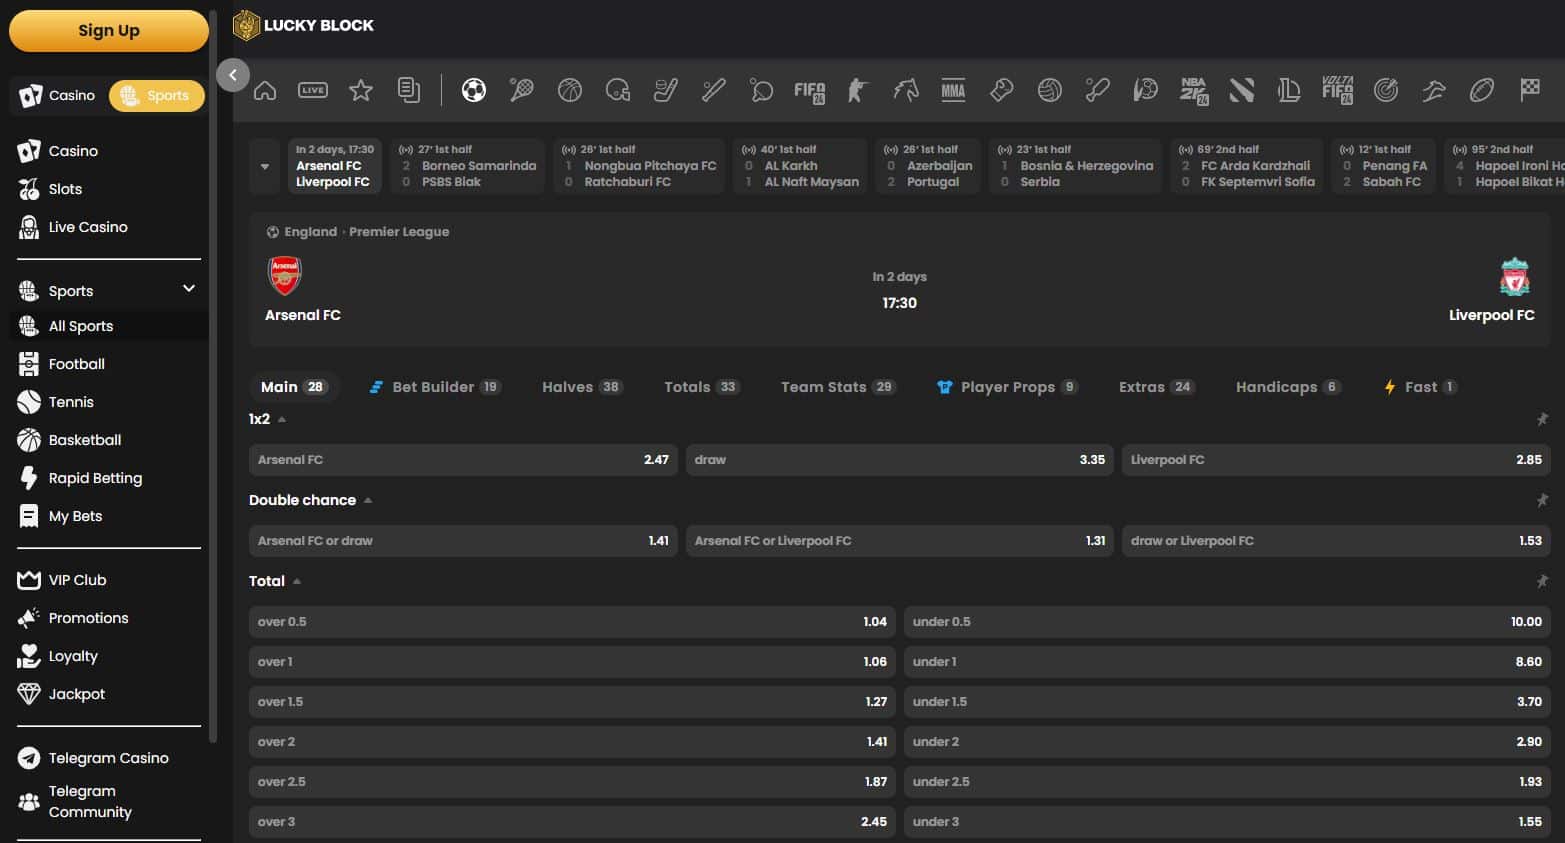Click the Lucky Block logo
Viewport: 1565px width, 843px height.
pos(303,25)
